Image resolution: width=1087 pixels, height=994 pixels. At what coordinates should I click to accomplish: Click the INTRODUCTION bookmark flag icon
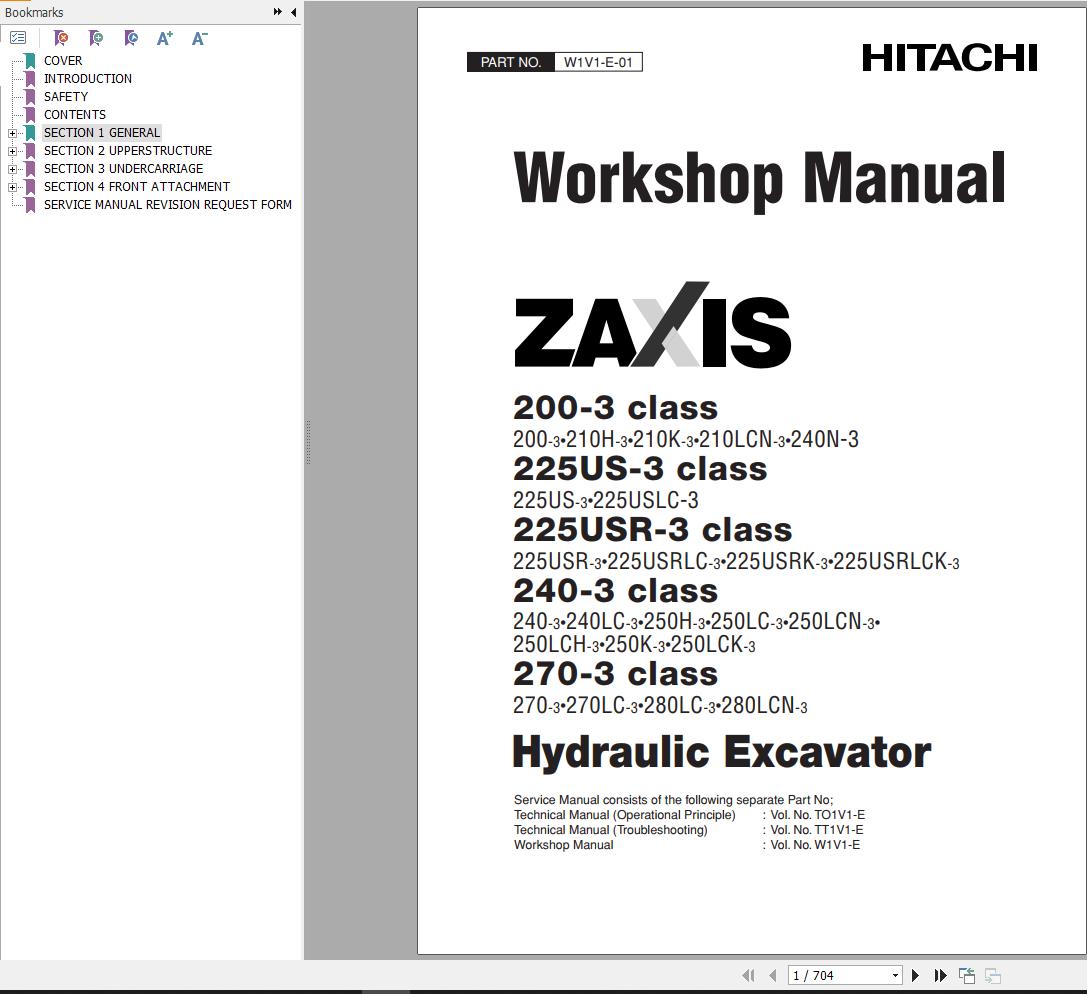[30, 79]
